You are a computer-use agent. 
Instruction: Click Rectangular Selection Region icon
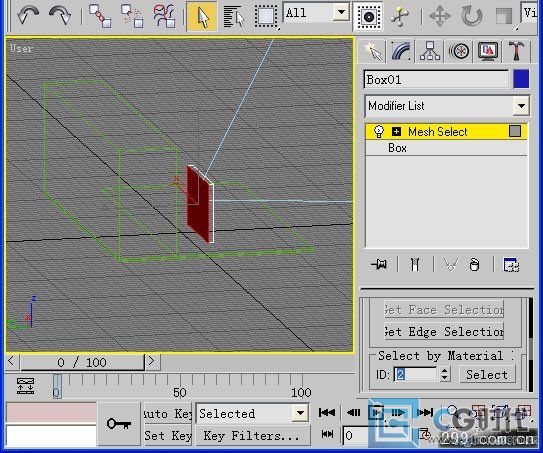click(x=266, y=16)
